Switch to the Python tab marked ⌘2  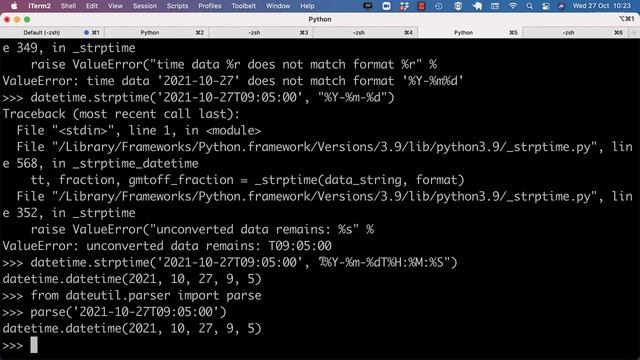pyautogui.click(x=156, y=32)
